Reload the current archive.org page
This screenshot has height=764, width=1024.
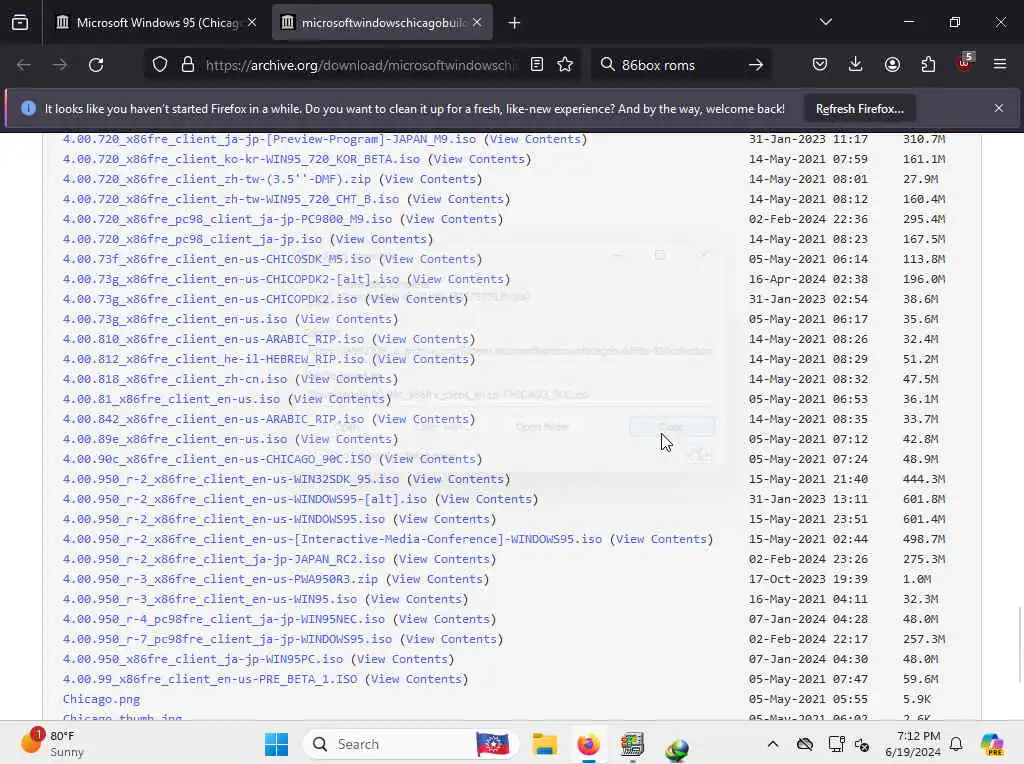click(96, 65)
